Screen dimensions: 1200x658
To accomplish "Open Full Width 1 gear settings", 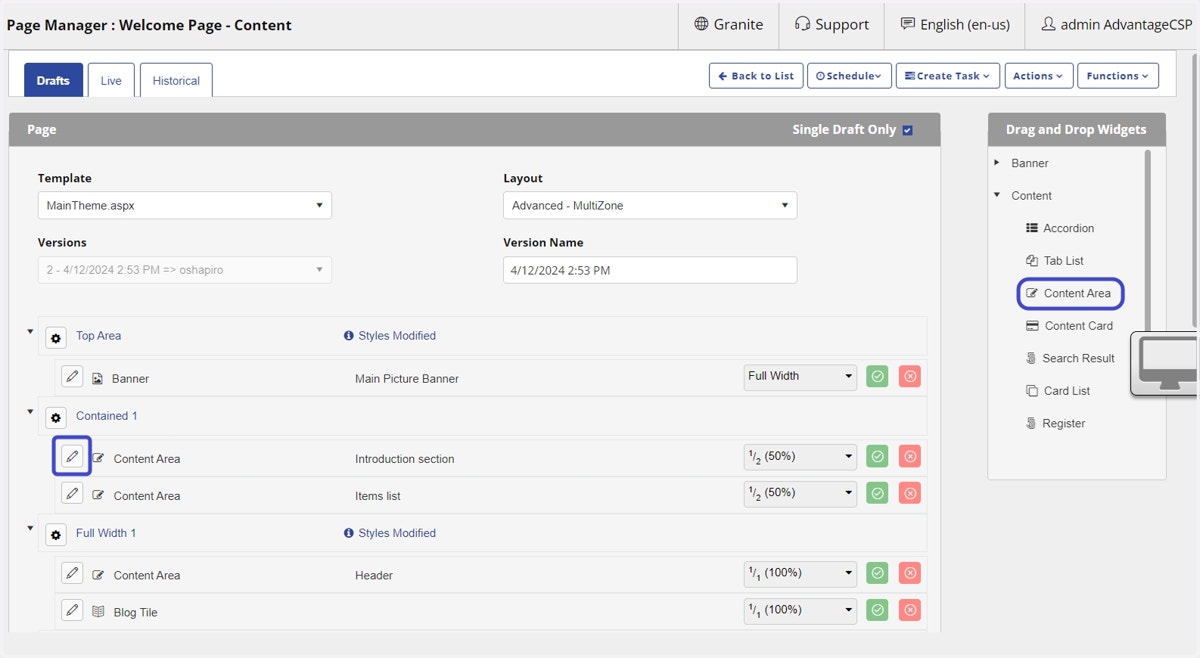I will (x=56, y=535).
